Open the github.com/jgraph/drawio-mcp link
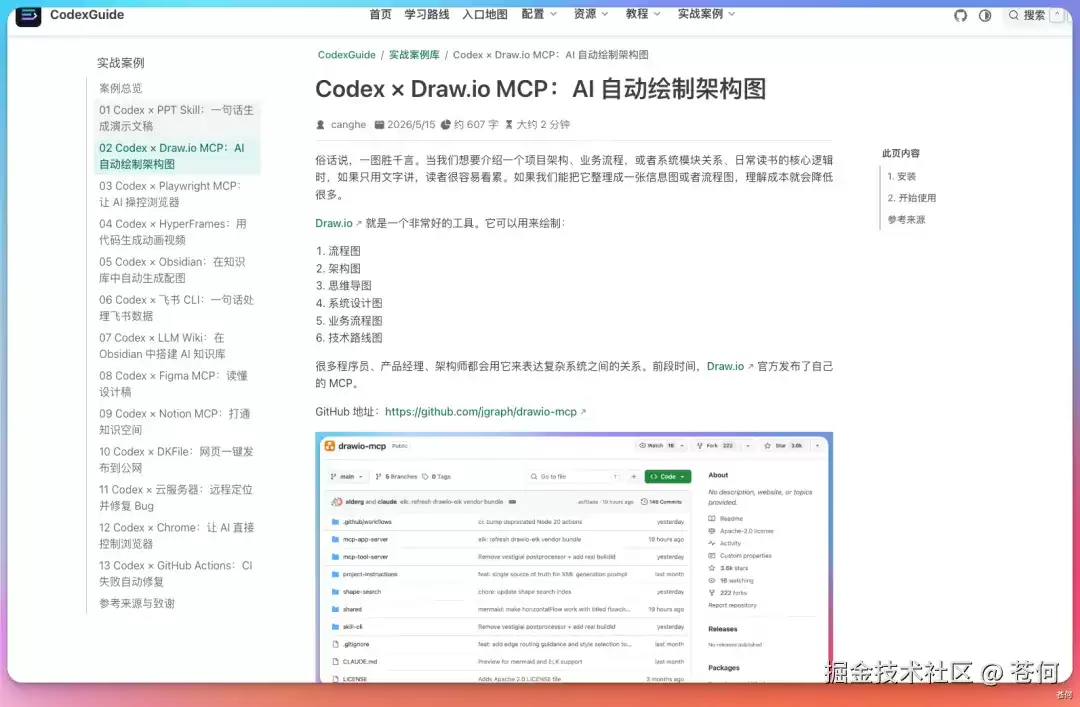The height and width of the screenshot is (707, 1080). click(481, 411)
